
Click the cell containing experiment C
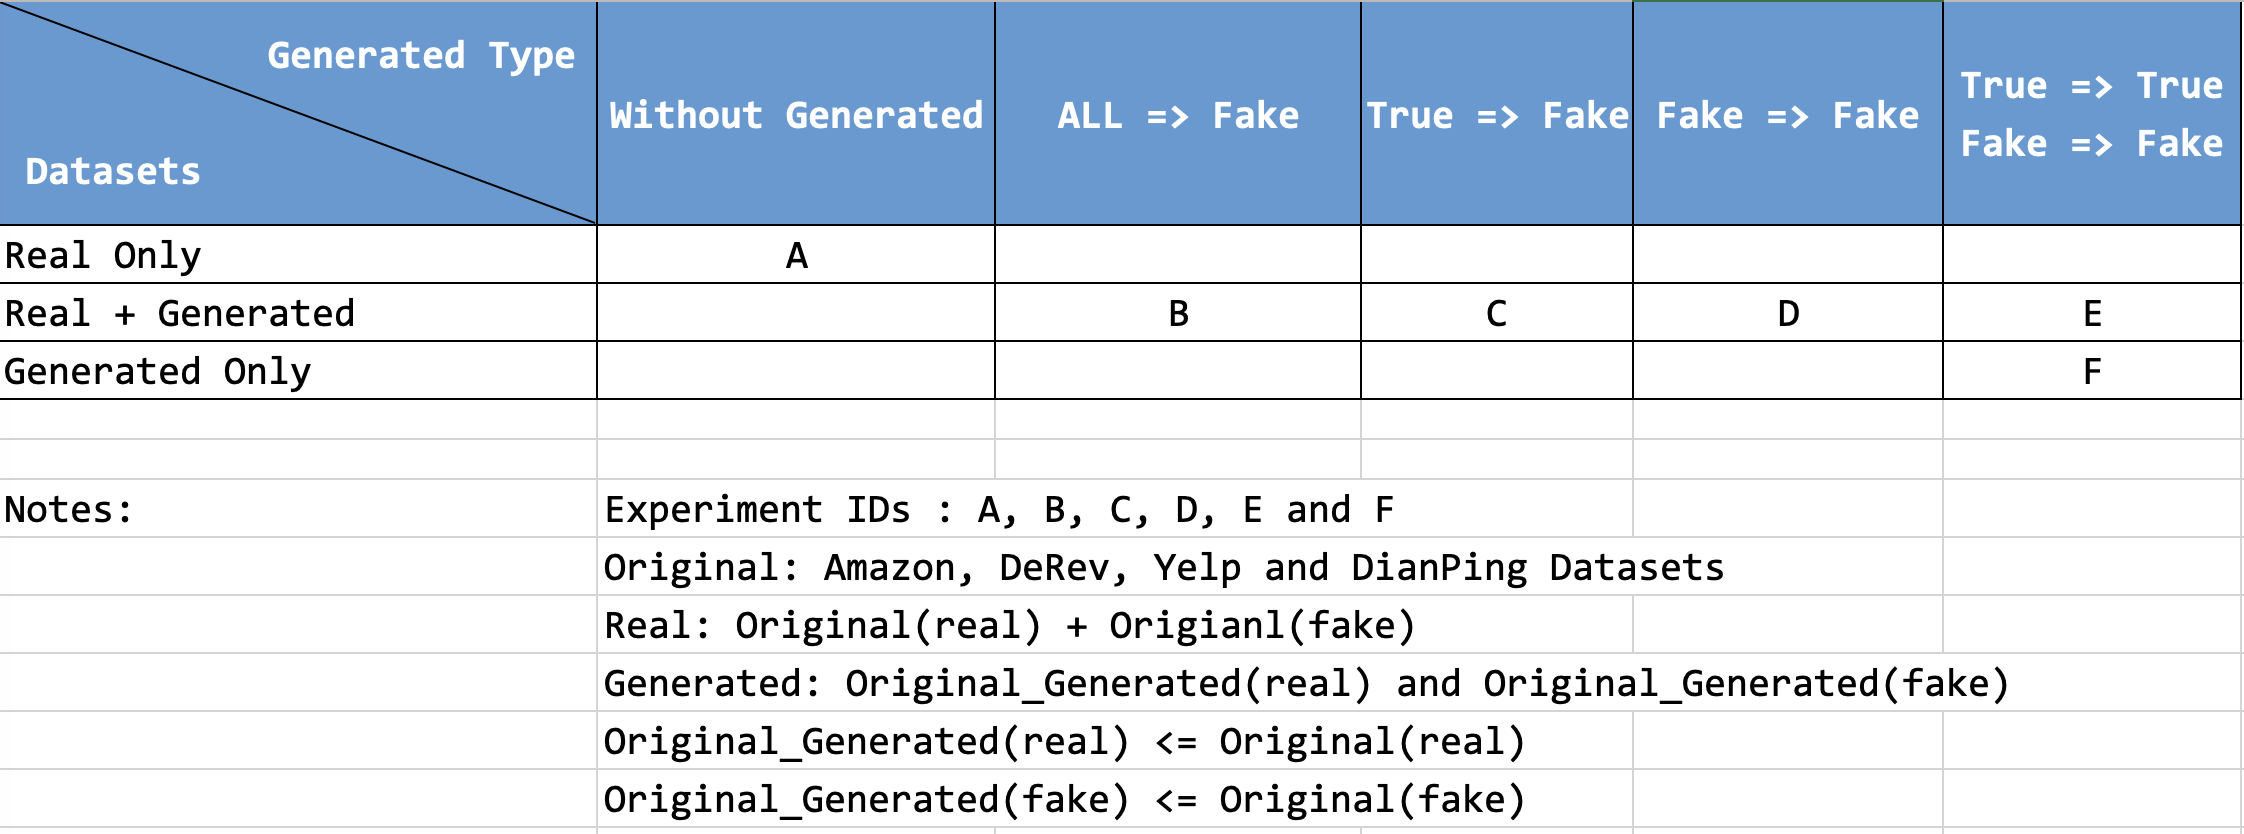click(1496, 313)
